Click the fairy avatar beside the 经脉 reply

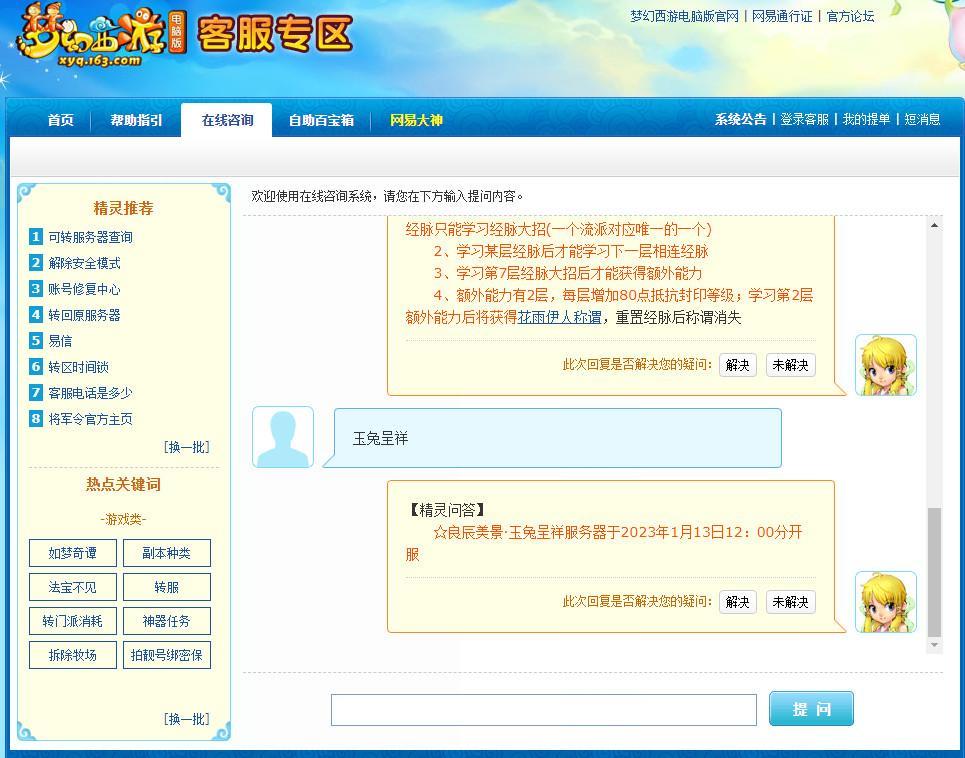coord(886,365)
